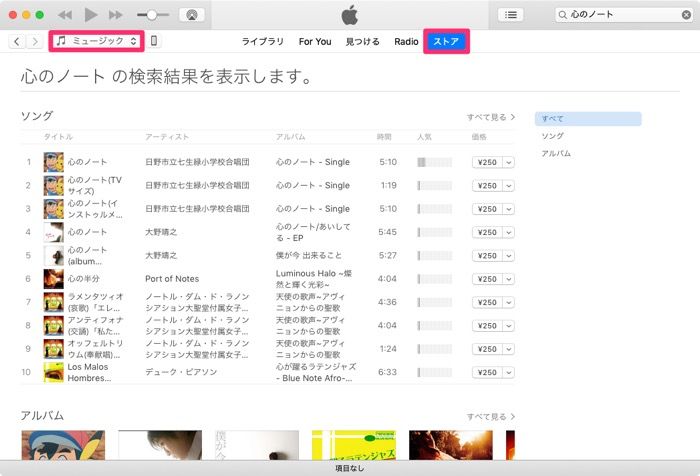Open price dropdown arrow for 心の半分
This screenshot has height=476, width=700.
point(508,279)
